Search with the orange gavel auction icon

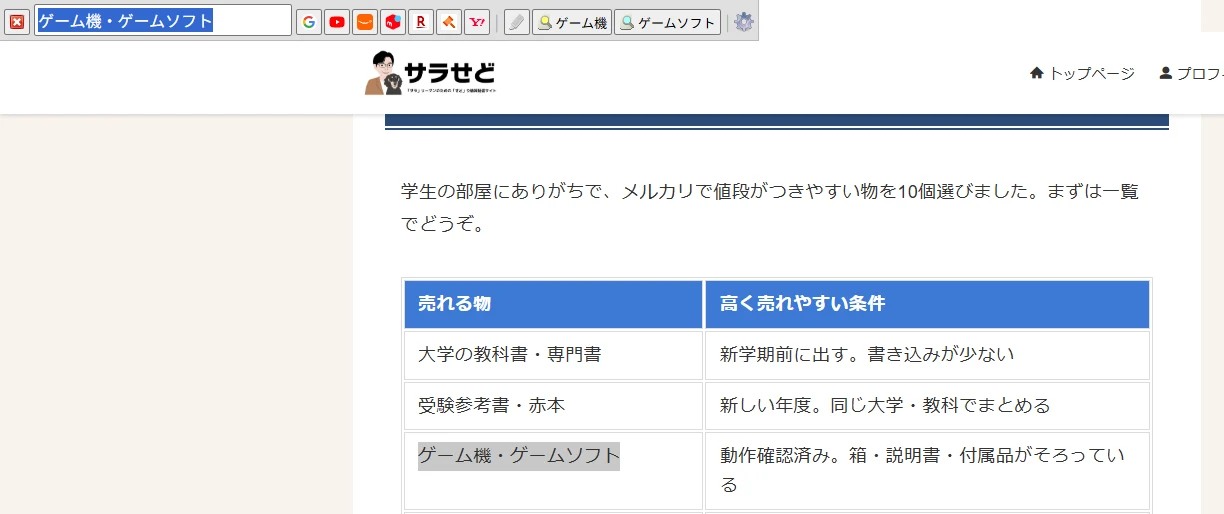(x=449, y=22)
